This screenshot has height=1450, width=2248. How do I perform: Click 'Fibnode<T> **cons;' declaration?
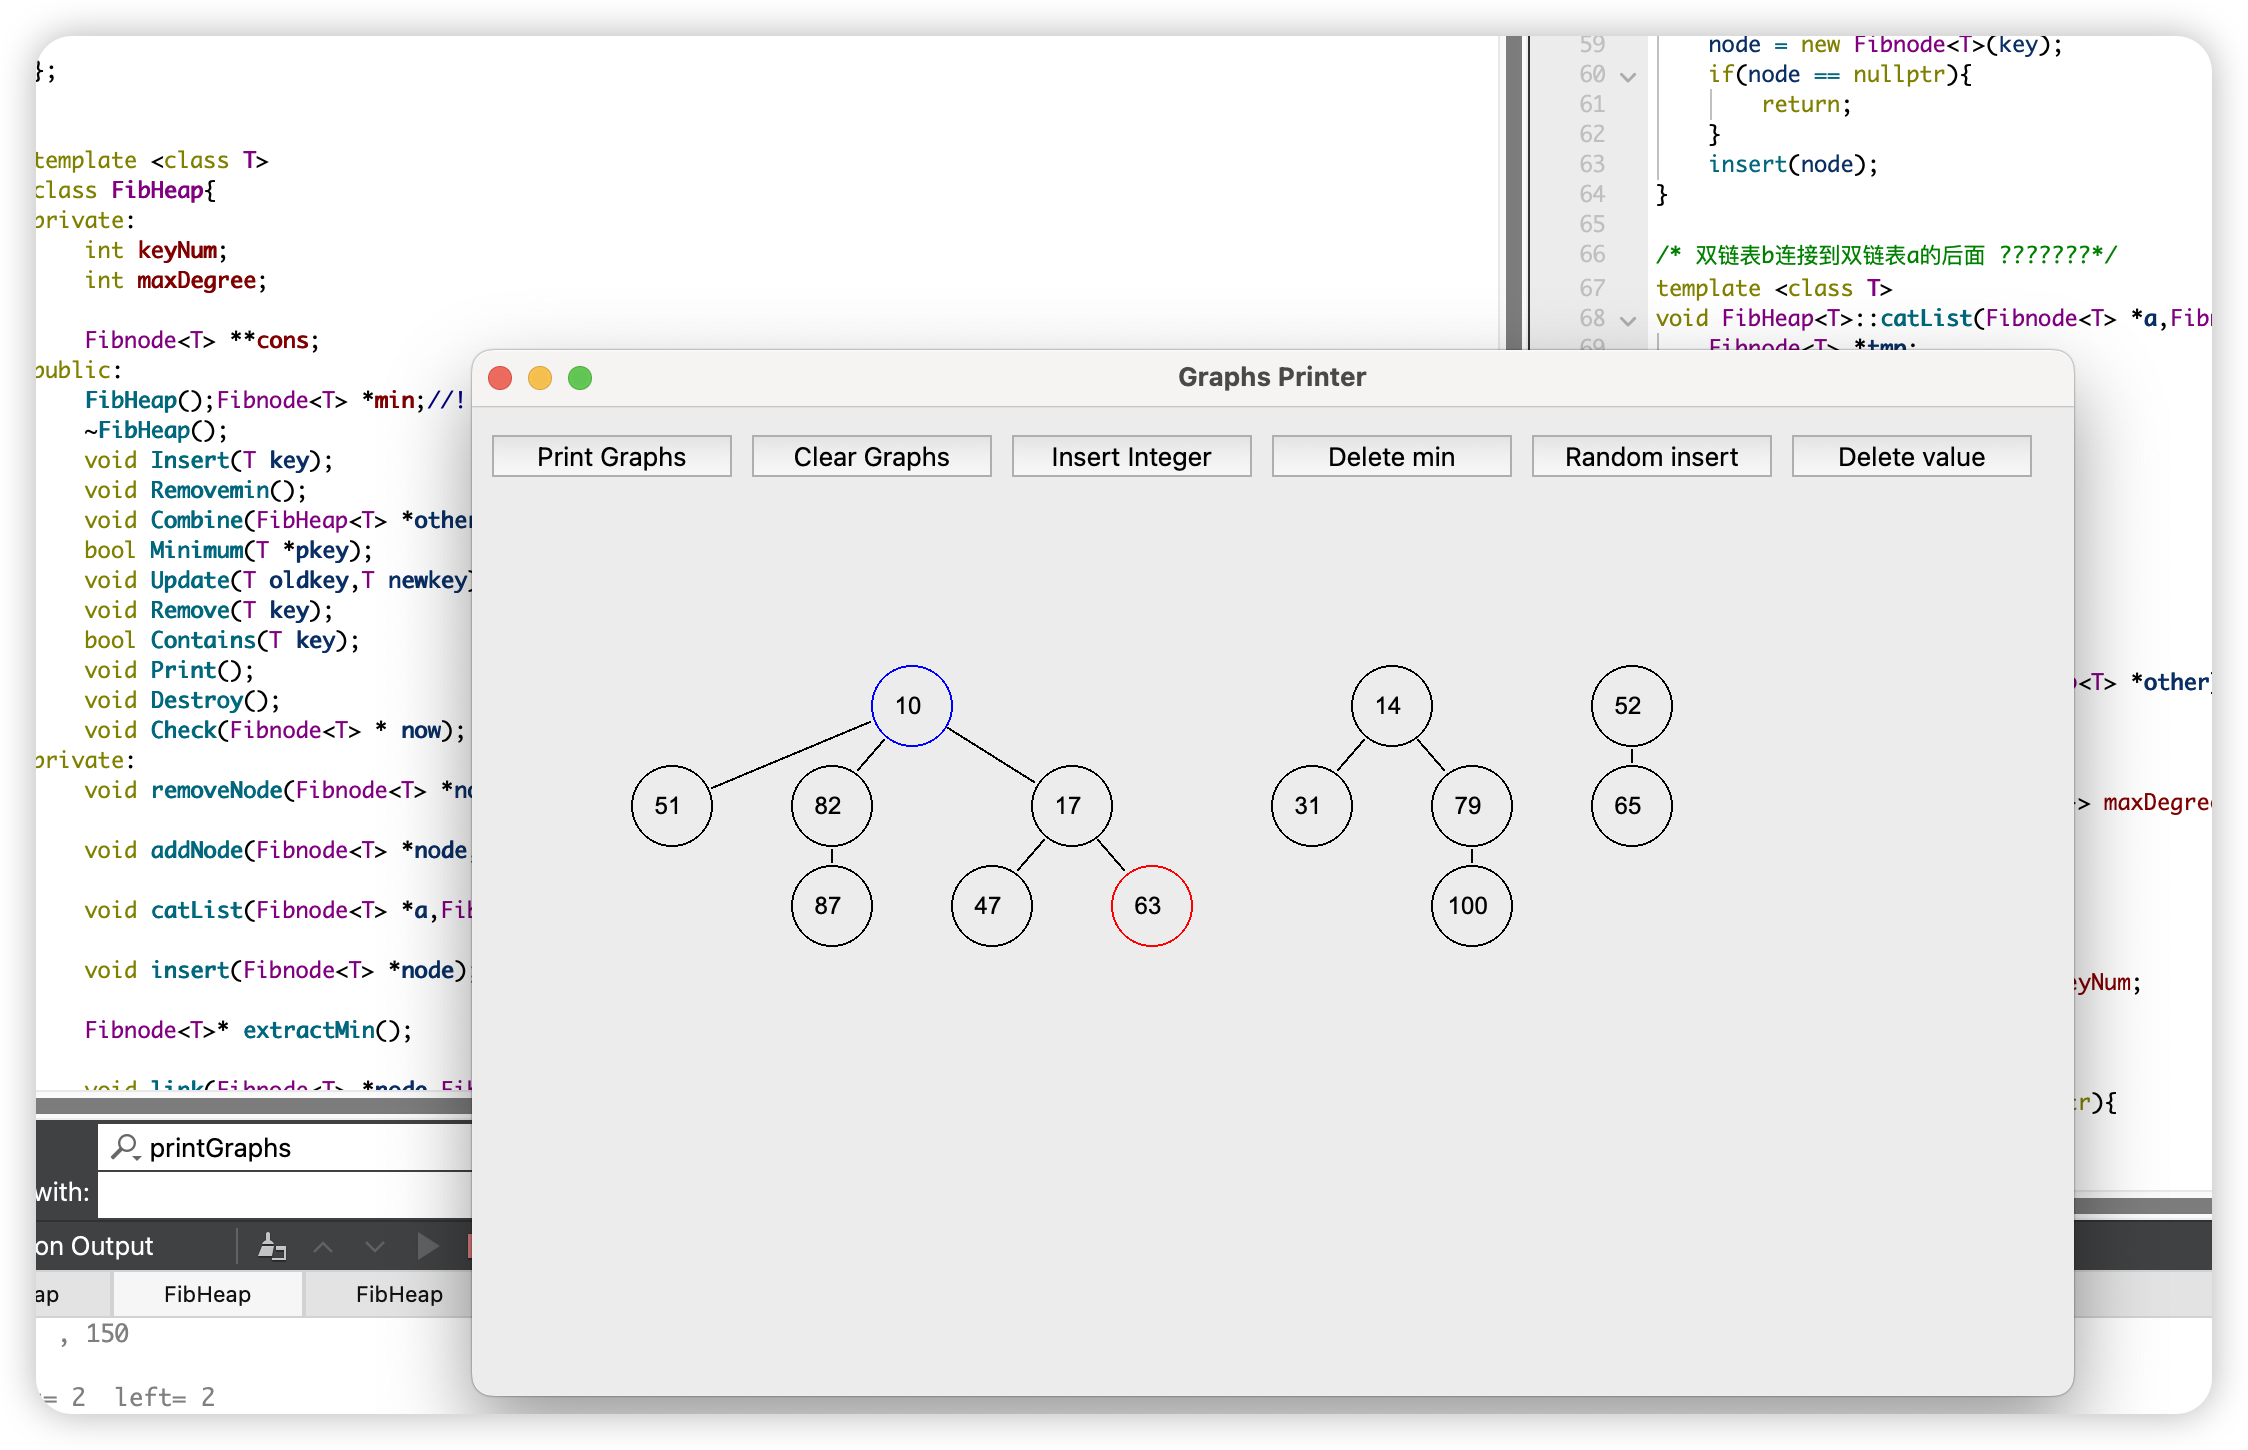click(x=202, y=340)
